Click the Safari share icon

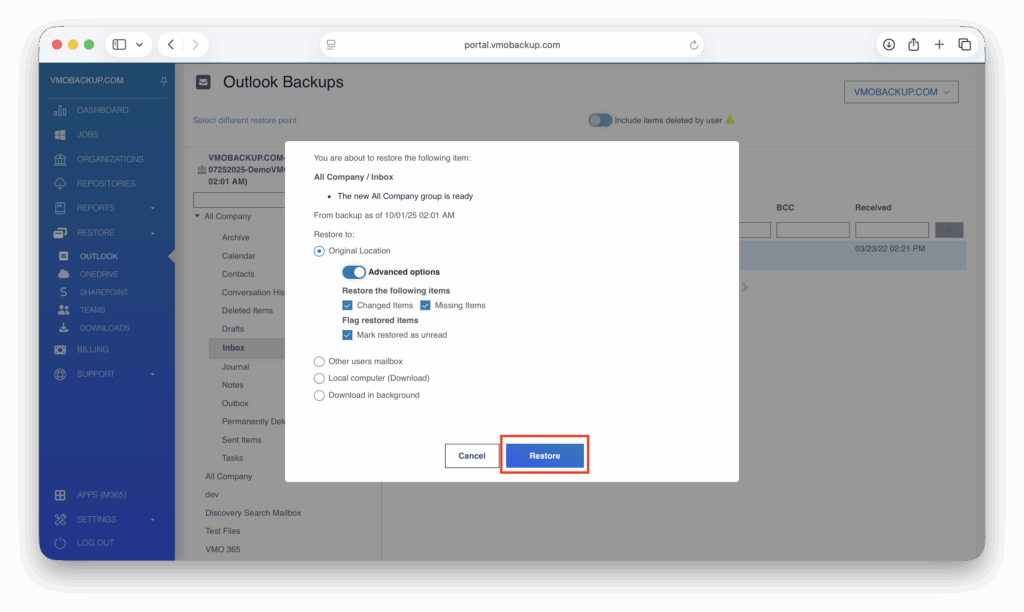pos(913,45)
